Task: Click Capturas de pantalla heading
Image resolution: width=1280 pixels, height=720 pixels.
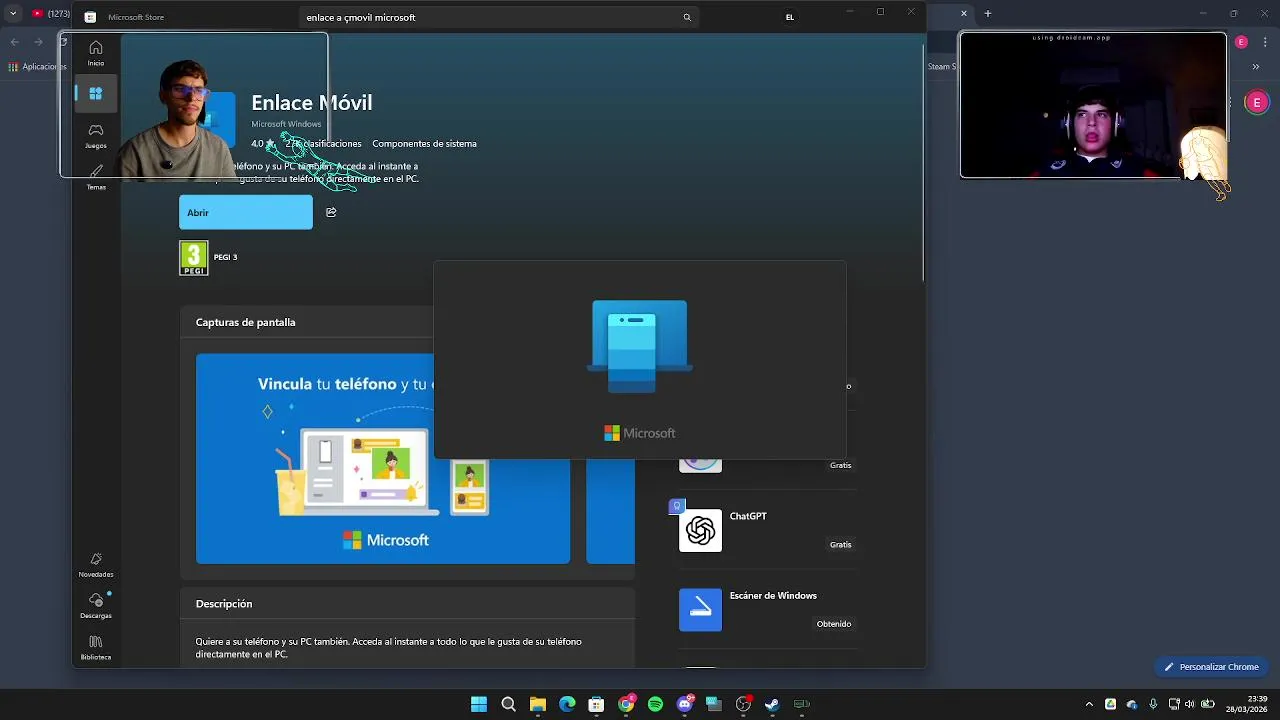Action: click(x=245, y=322)
